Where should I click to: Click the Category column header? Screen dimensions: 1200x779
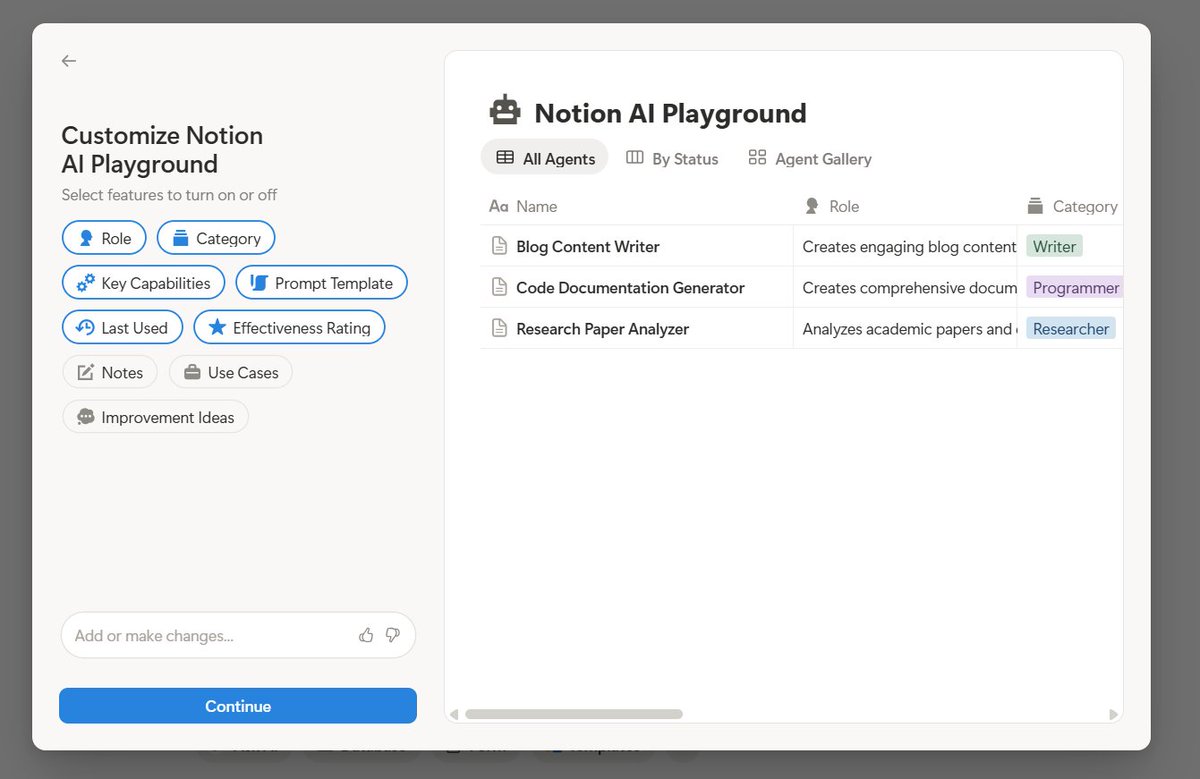pyautogui.click(x=1072, y=206)
